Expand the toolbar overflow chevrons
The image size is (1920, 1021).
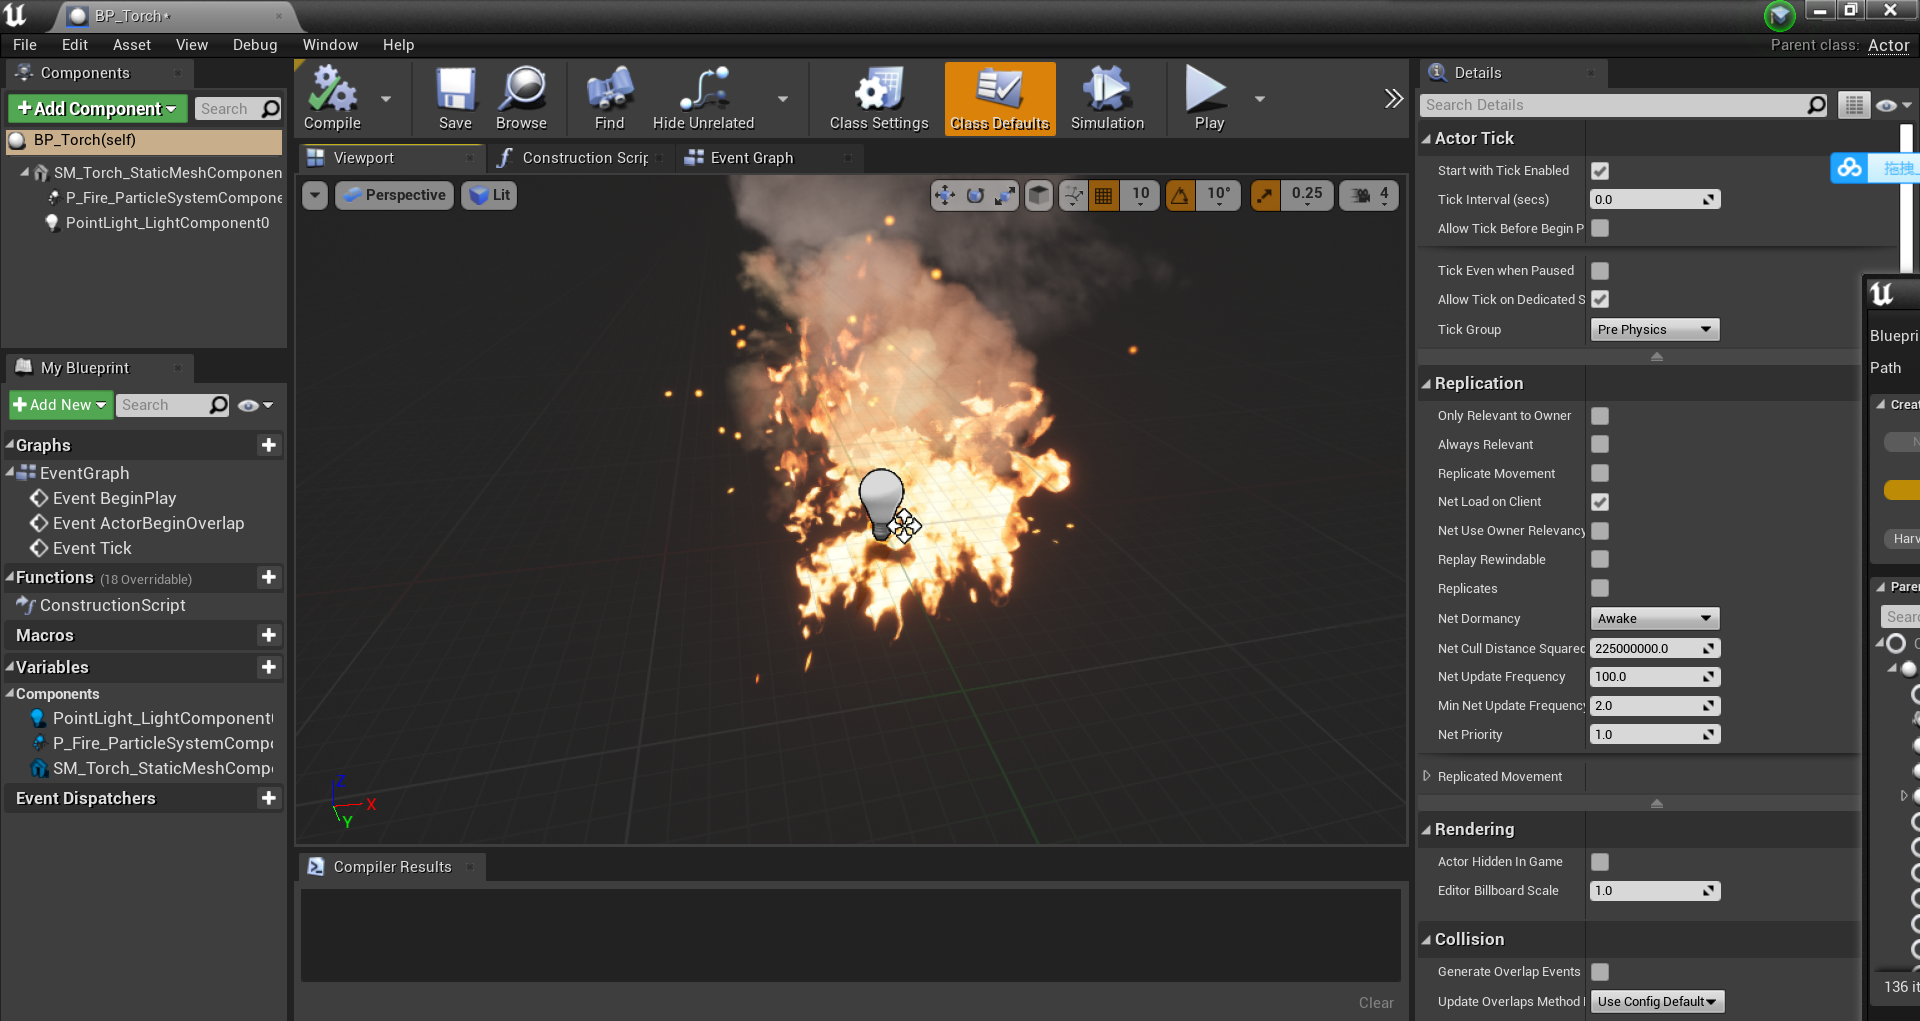tap(1393, 98)
